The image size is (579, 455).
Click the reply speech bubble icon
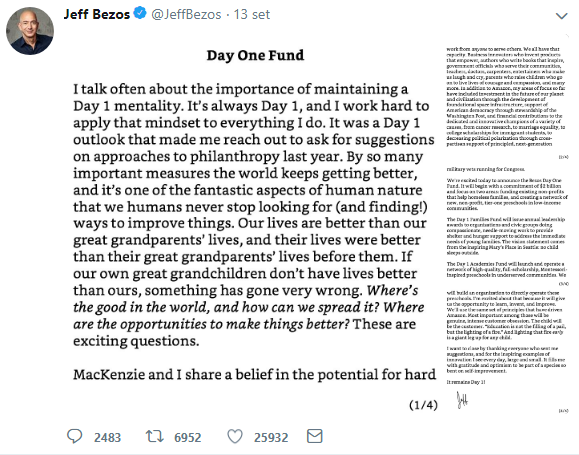pos(75,436)
